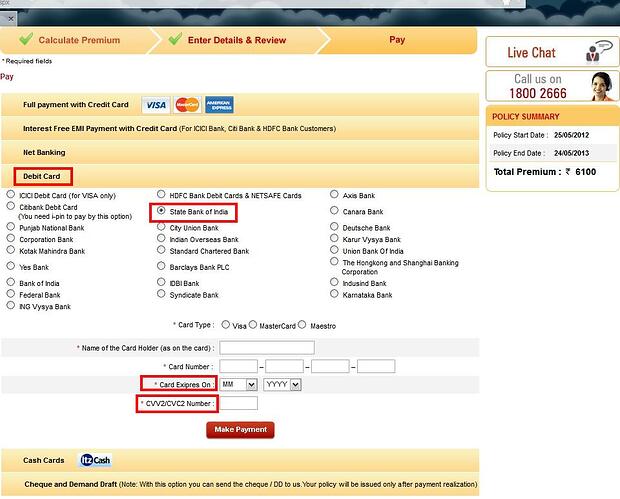Select HDFC Bank Debit Cards radio button
The image size is (620, 499).
(x=161, y=194)
